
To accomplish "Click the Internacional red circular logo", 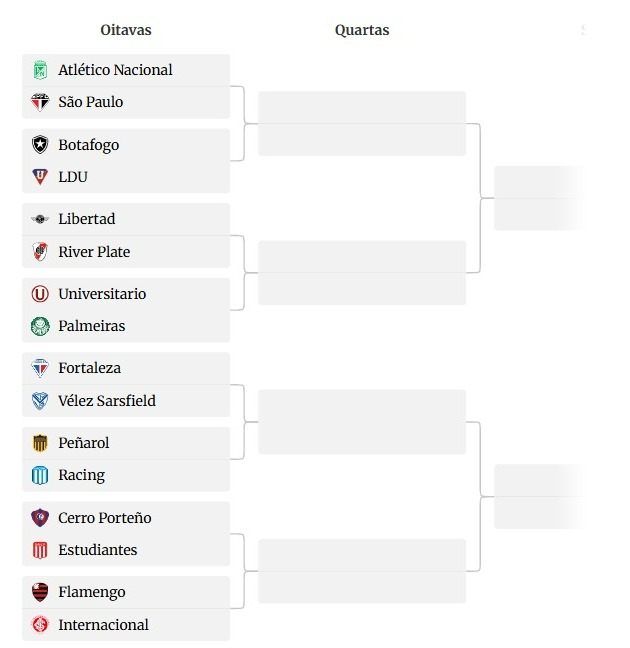I will pos(40,624).
